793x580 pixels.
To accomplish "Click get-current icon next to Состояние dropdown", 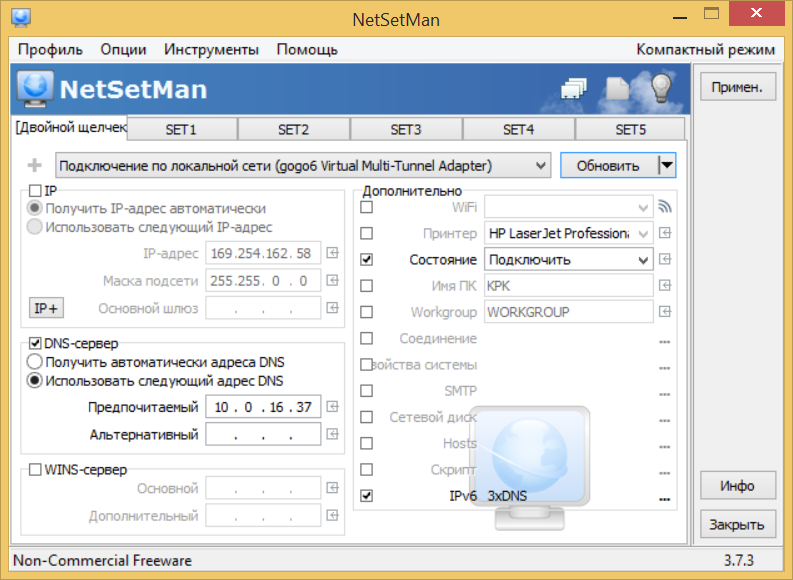I will click(665, 259).
